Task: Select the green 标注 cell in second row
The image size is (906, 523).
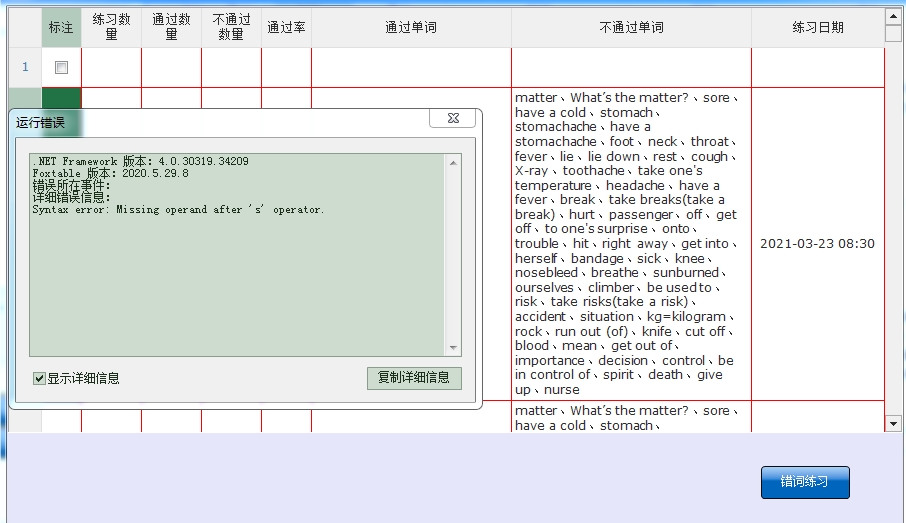Action: pyautogui.click(x=61, y=98)
